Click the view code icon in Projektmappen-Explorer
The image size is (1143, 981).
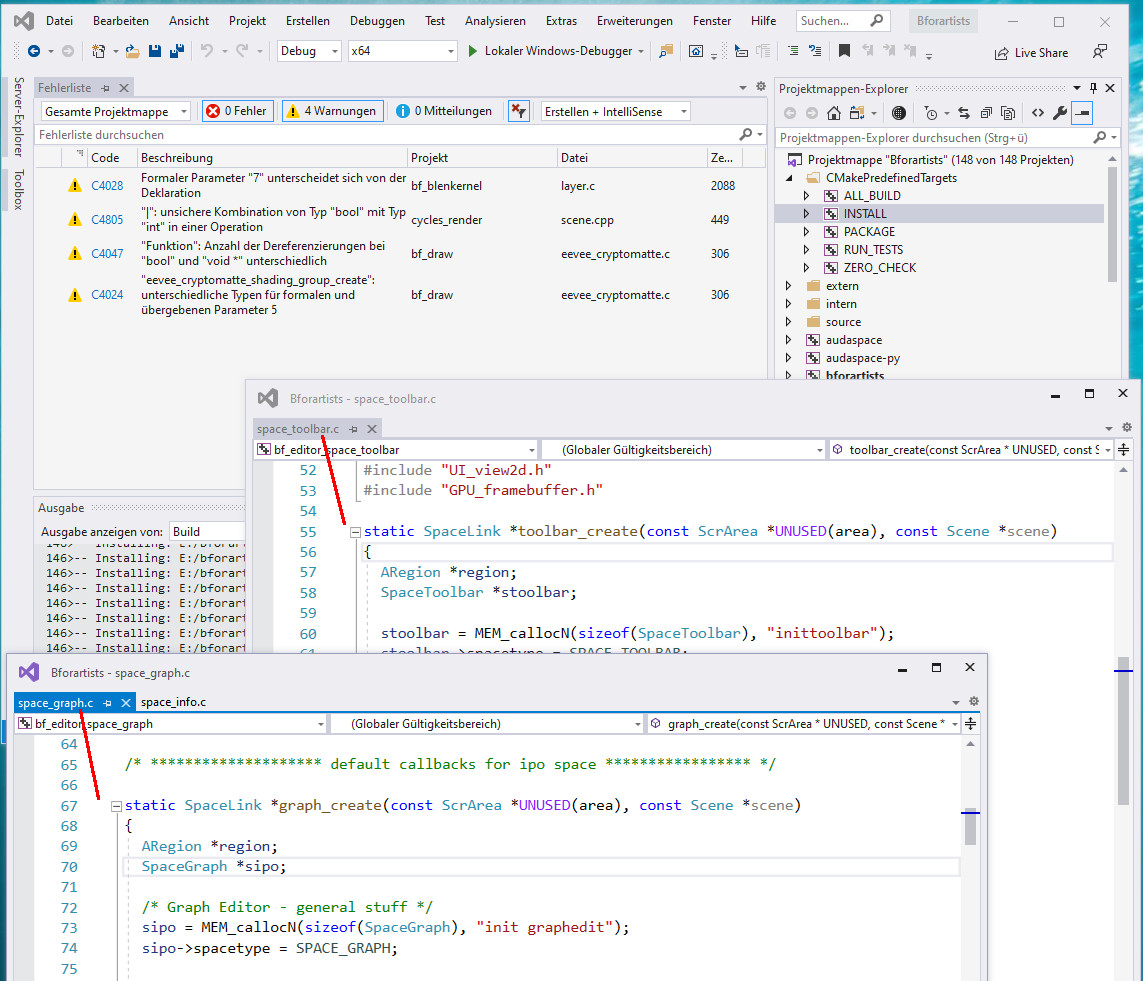pos(1037,113)
